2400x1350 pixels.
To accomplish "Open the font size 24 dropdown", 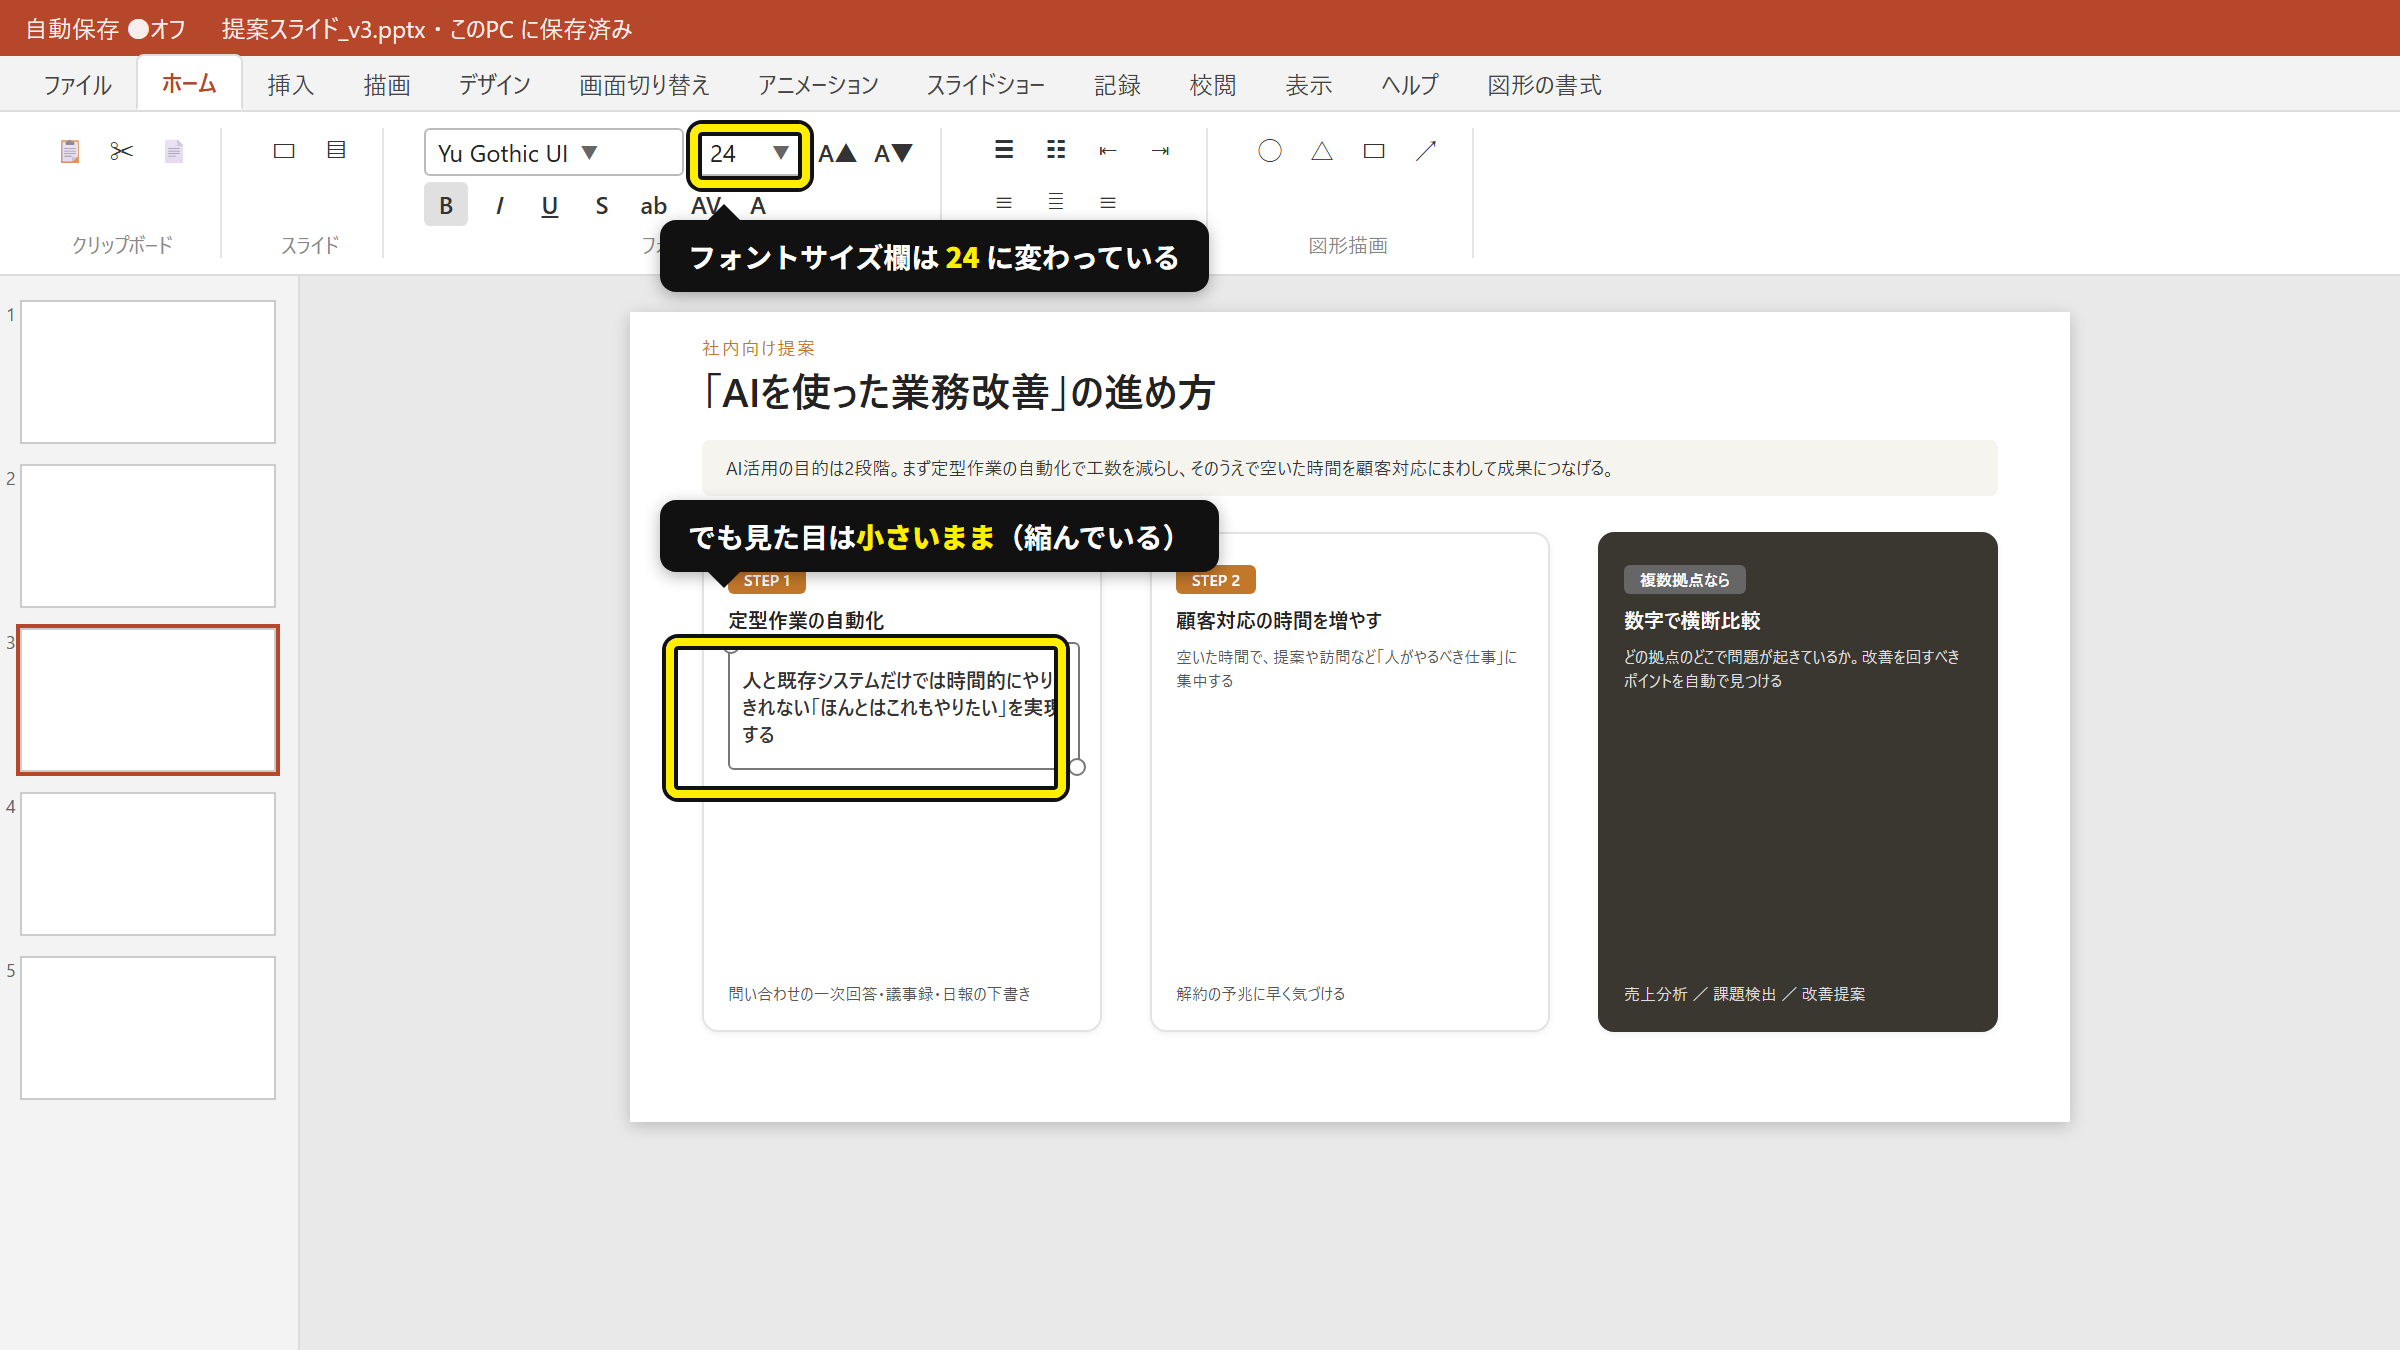I will [x=750, y=153].
